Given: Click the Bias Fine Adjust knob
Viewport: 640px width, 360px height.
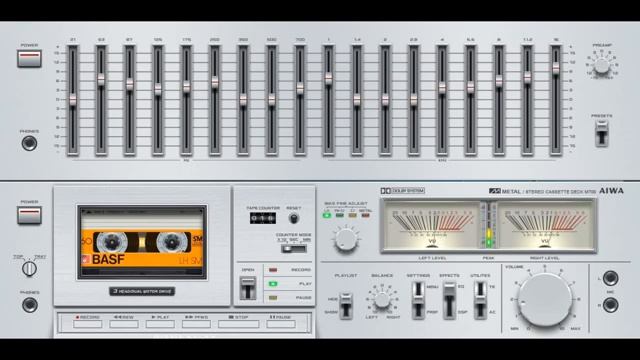Looking at the screenshot, I should pos(346,240).
